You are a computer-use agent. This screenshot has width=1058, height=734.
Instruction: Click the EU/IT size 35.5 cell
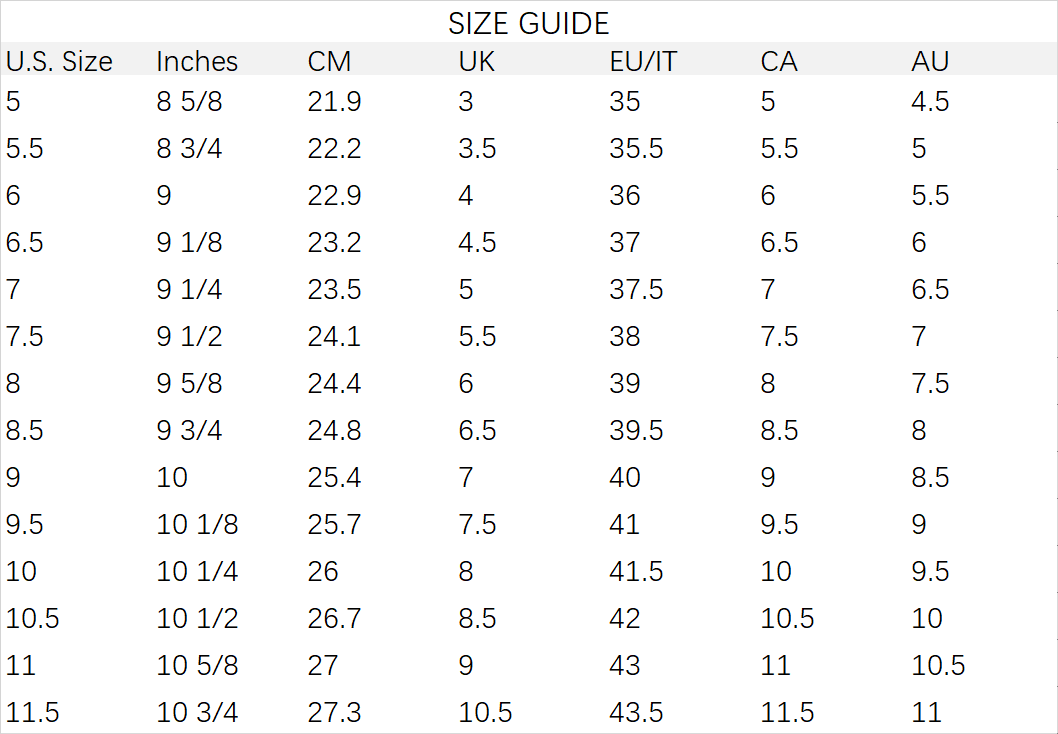click(x=636, y=149)
